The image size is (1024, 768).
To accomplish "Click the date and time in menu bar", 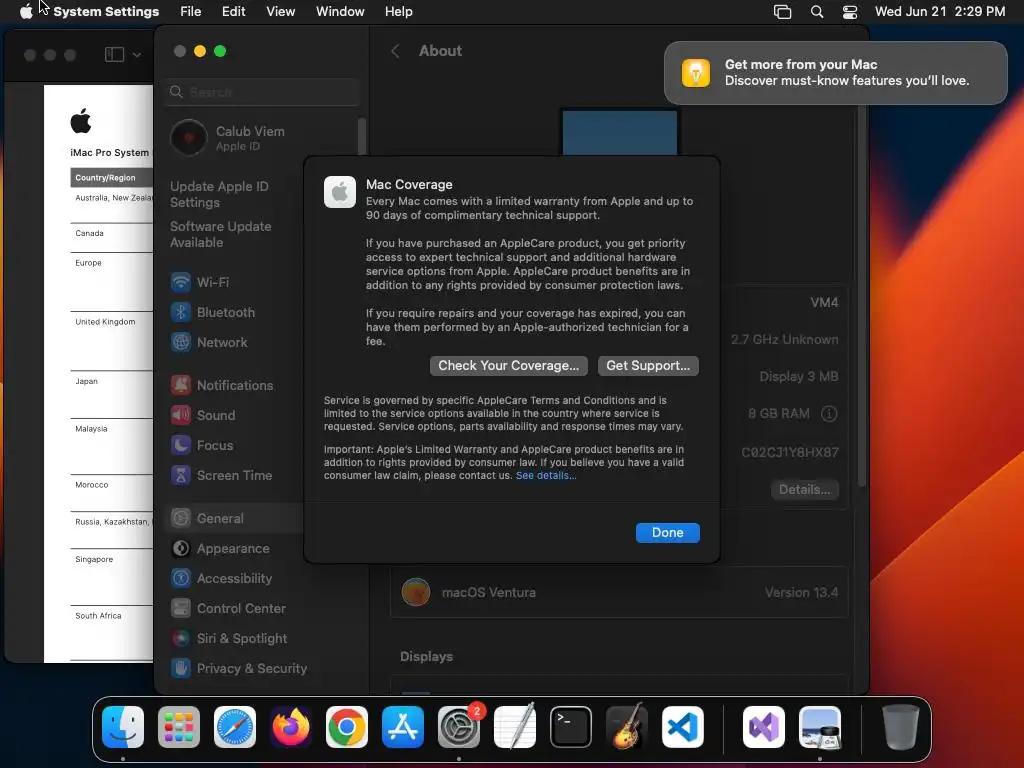I will (940, 12).
